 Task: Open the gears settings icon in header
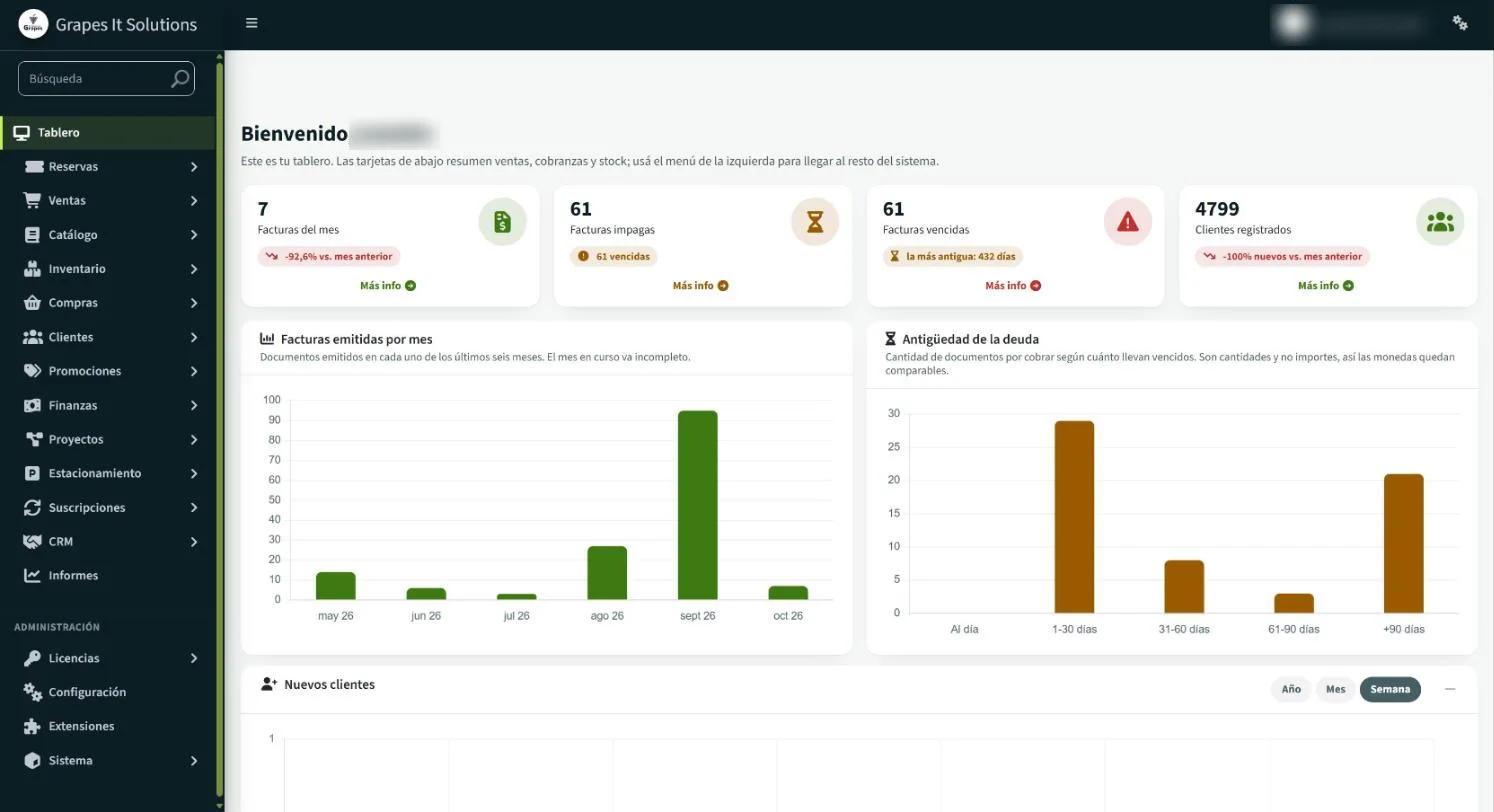point(1460,23)
